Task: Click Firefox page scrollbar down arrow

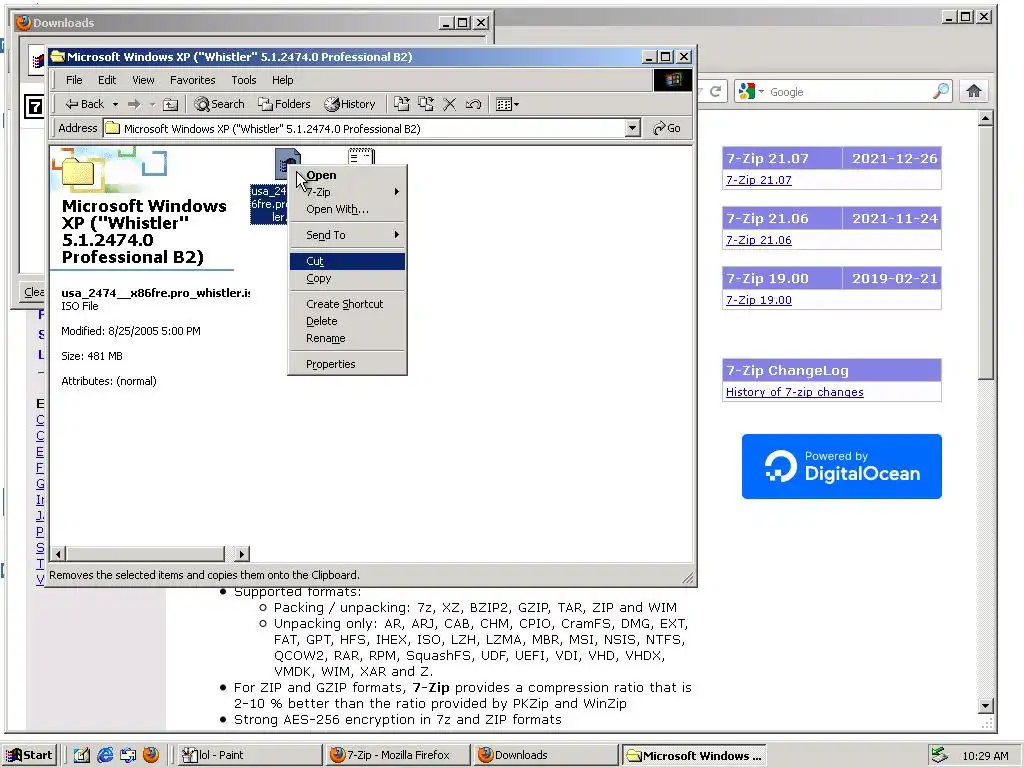Action: point(986,705)
